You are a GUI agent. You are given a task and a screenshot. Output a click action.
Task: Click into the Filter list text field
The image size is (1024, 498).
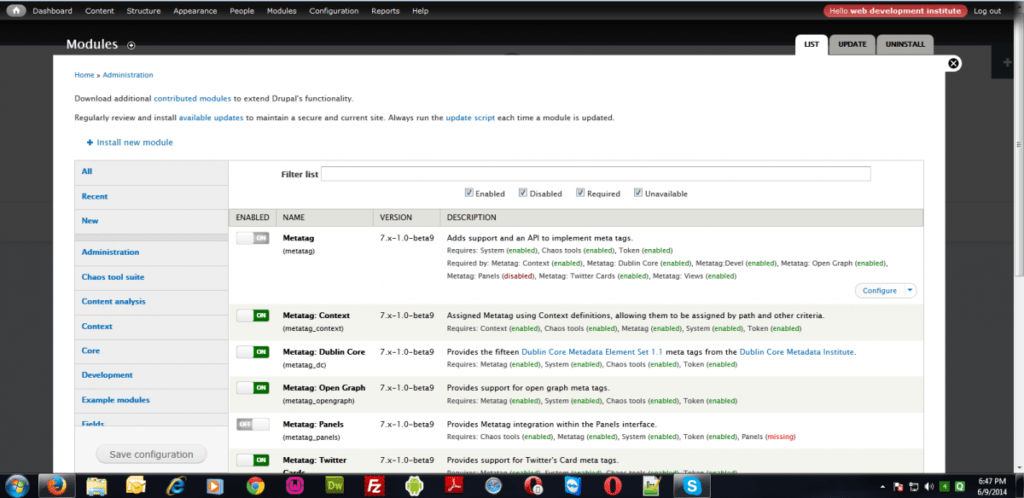(x=595, y=174)
